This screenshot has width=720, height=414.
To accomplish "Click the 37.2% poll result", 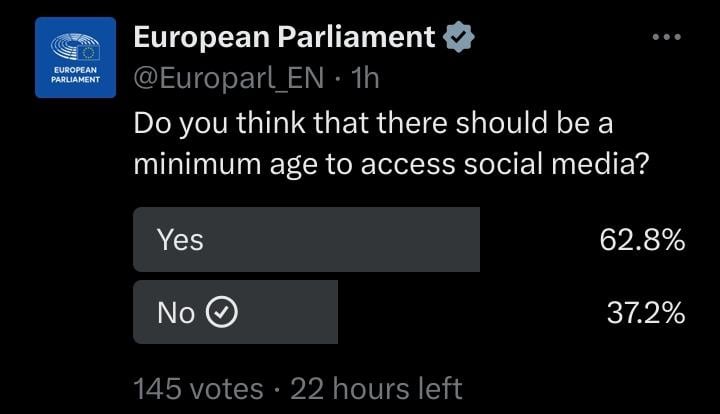I will pos(645,313).
